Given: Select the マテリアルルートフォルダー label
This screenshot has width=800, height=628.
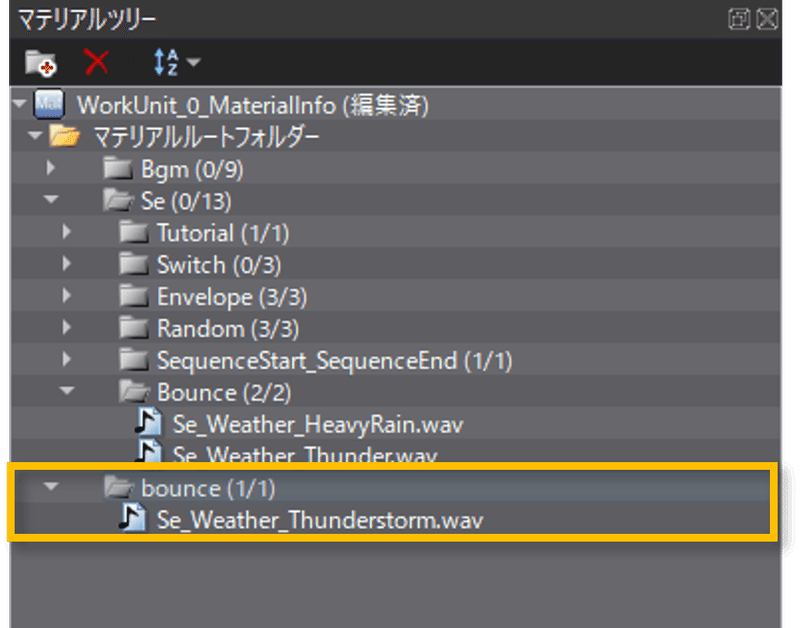Looking at the screenshot, I should 206,137.
